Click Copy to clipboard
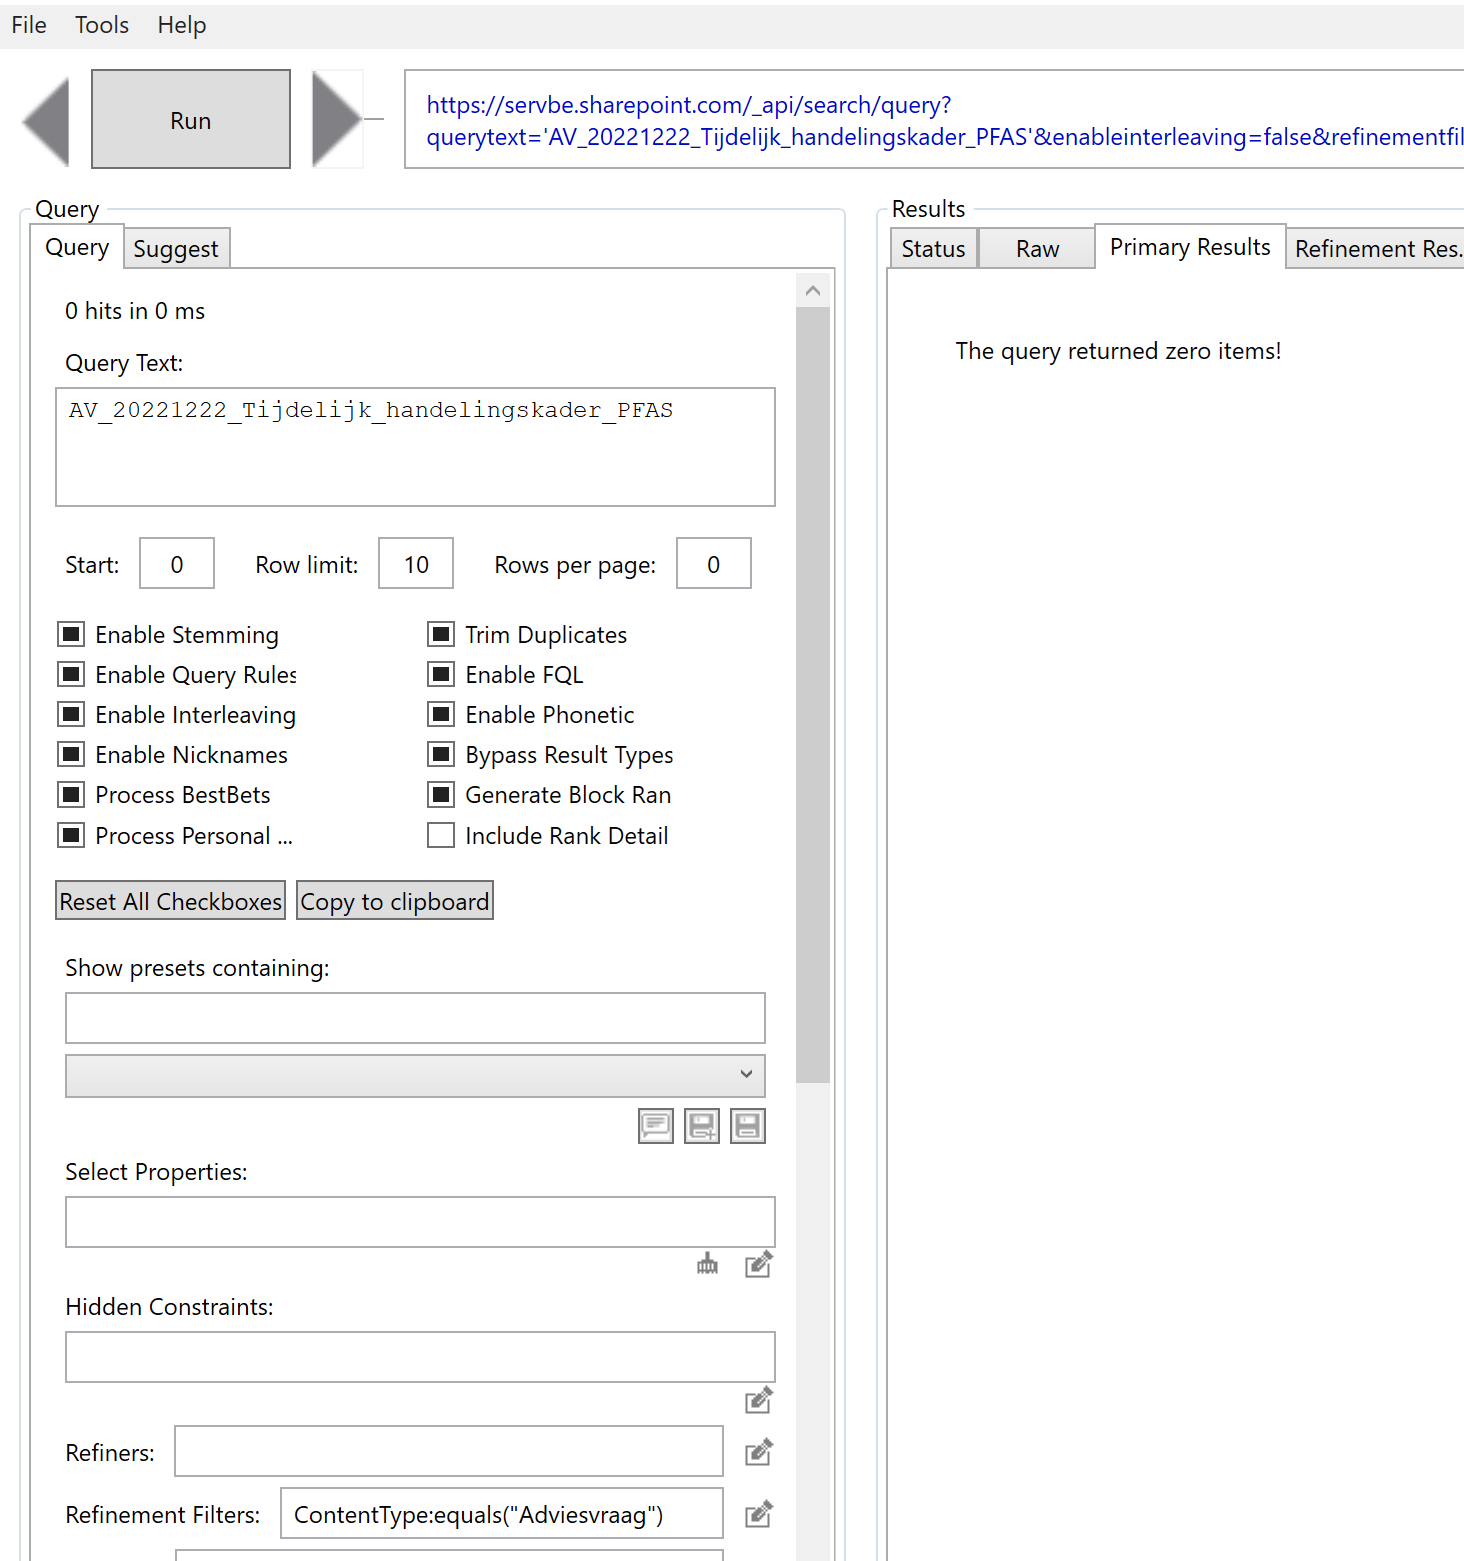Image resolution: width=1464 pixels, height=1561 pixels. (395, 901)
